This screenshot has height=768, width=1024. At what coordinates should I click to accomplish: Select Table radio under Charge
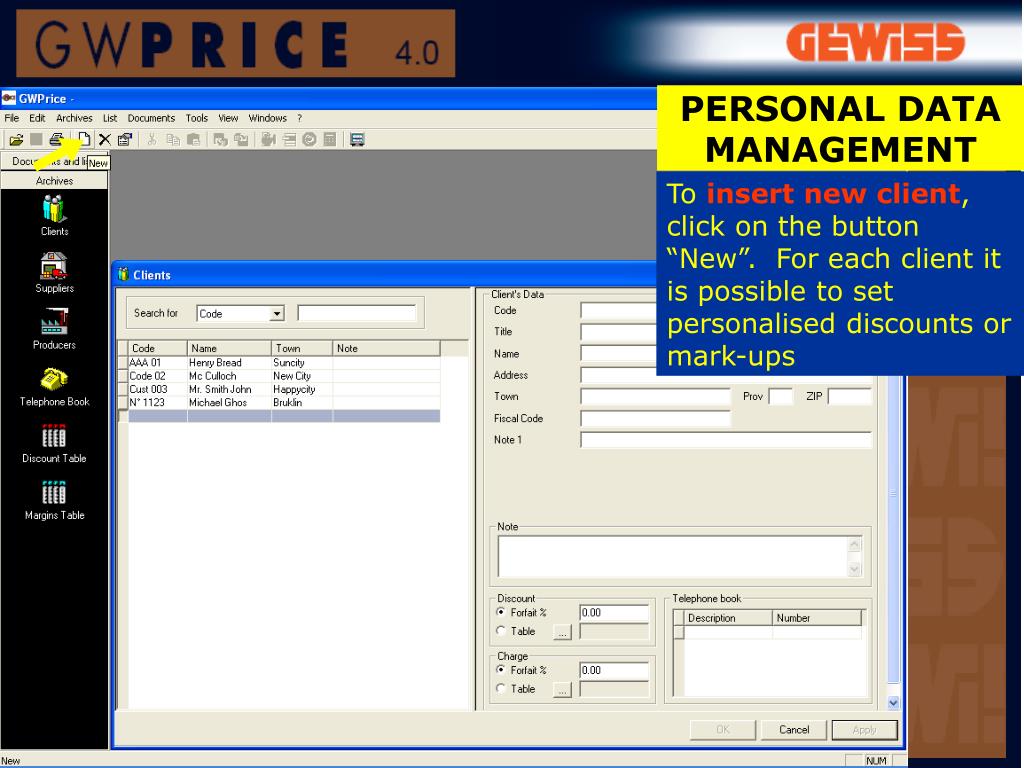pos(501,688)
